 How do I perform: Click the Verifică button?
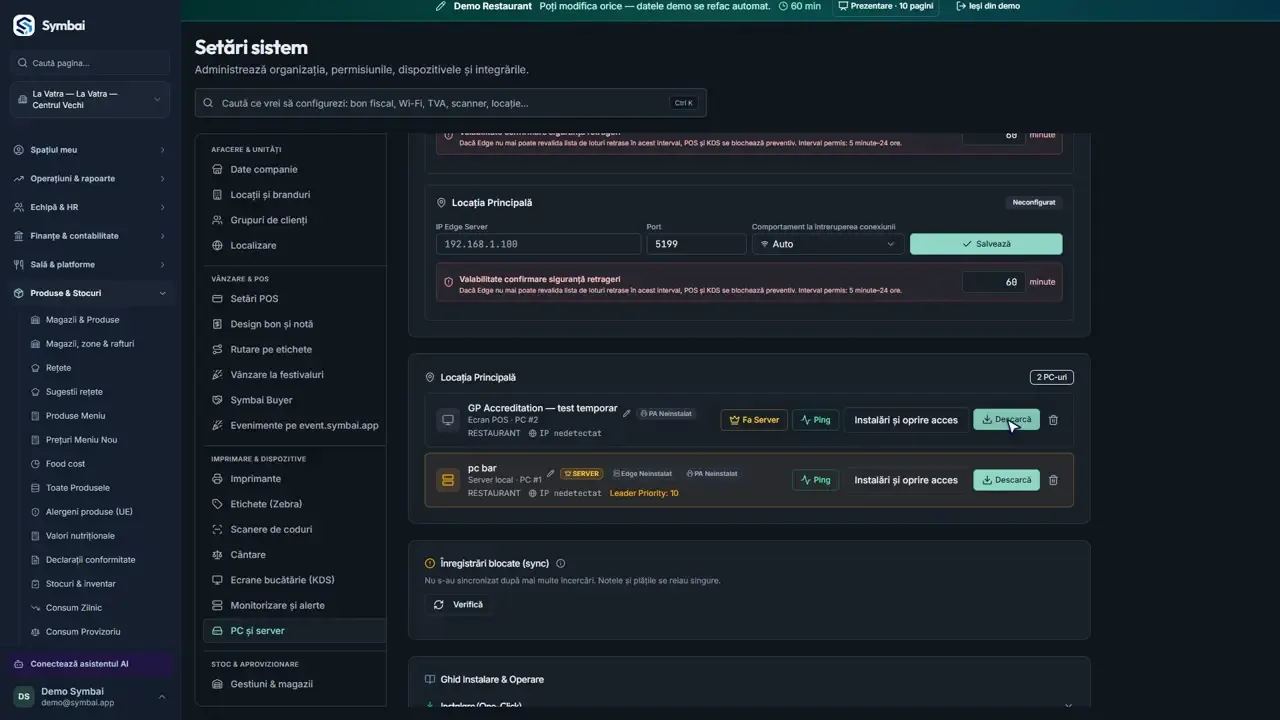point(459,605)
